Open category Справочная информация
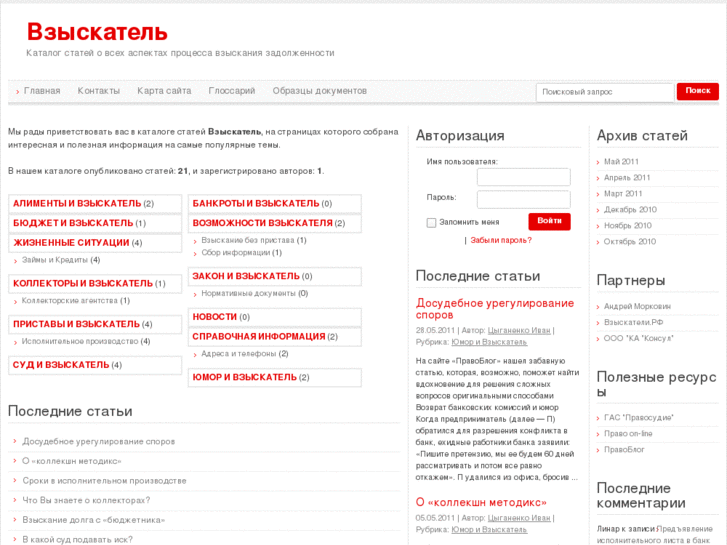The image size is (727, 545). 259,336
